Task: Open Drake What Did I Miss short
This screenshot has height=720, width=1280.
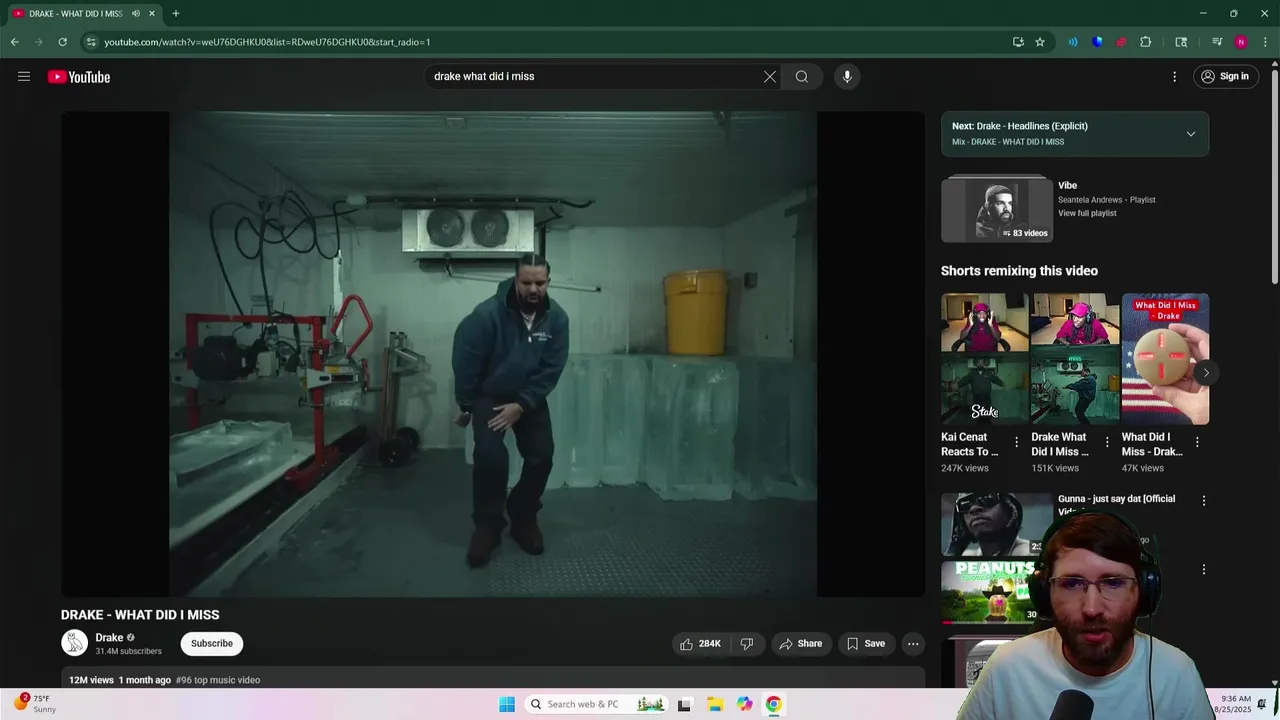Action: pos(1075,359)
